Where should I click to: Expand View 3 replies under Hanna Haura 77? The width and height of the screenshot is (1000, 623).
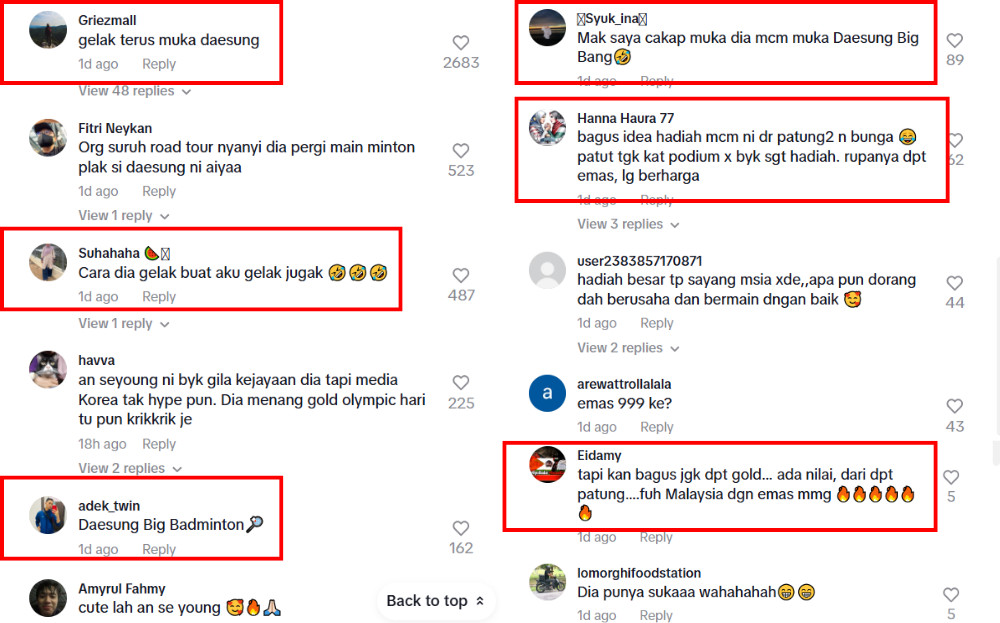pos(628,224)
